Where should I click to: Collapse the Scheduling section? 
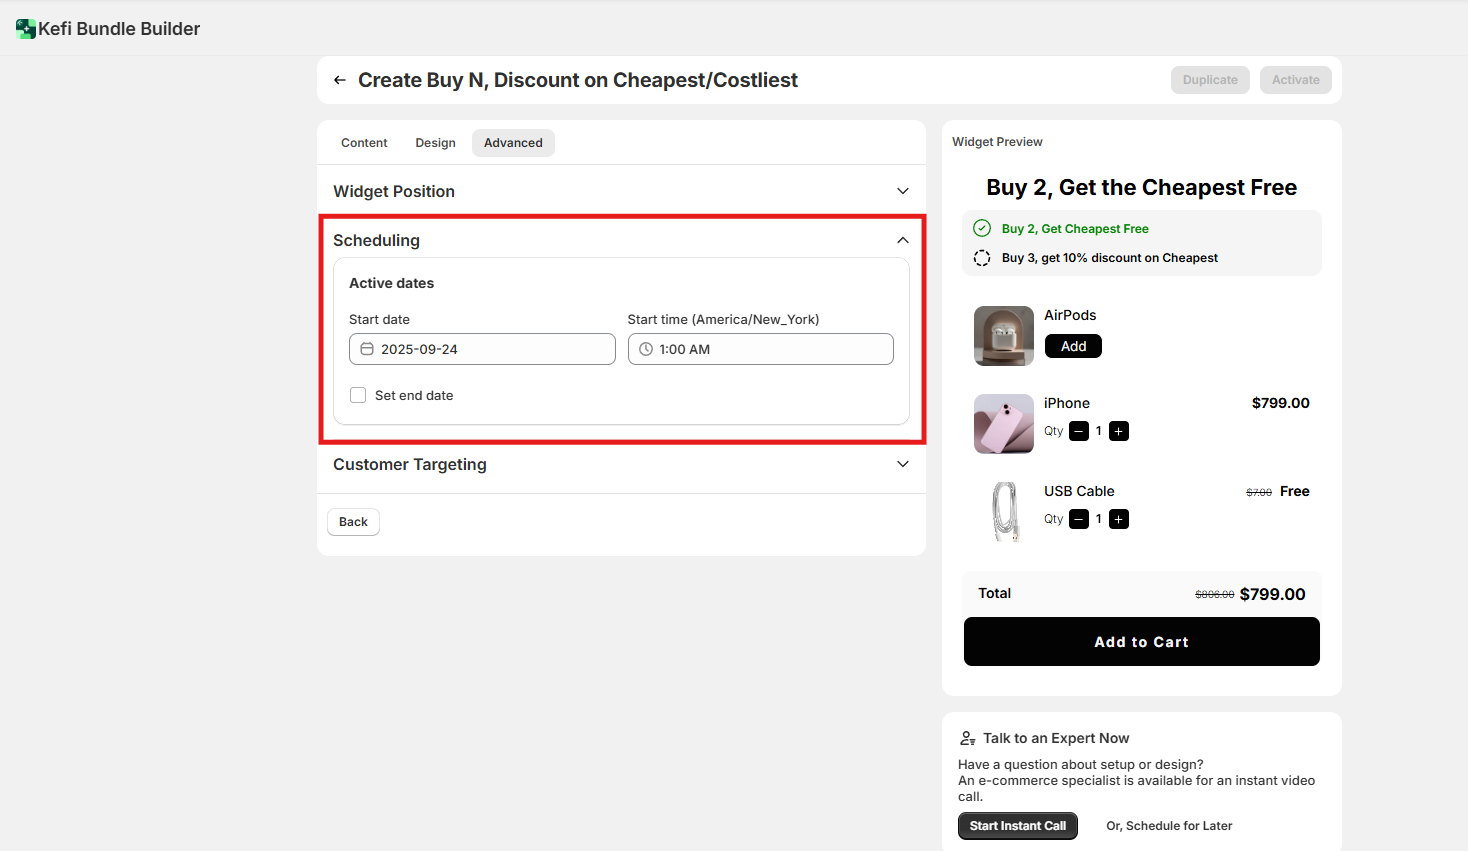pos(902,240)
